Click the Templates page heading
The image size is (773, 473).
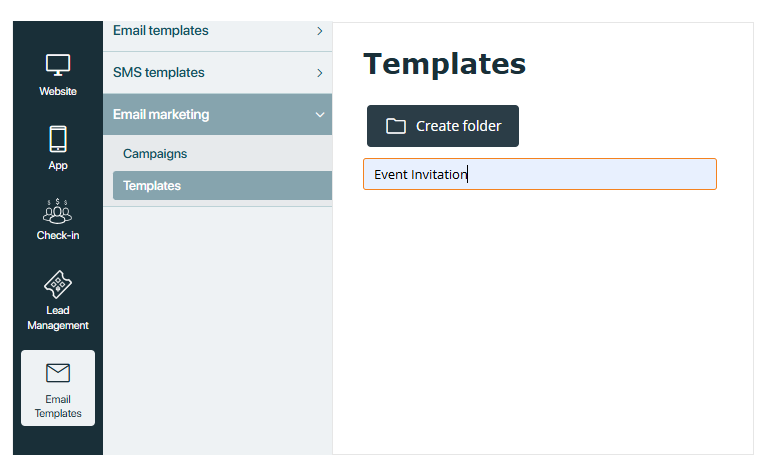(x=445, y=64)
